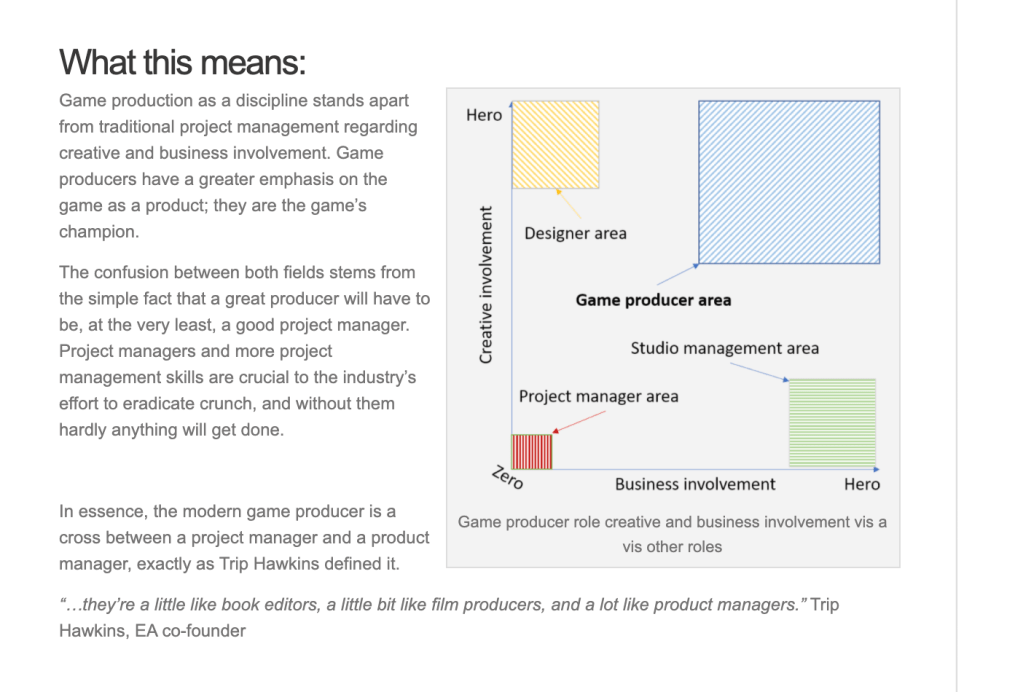
Task: Click the "Studio management area" label
Action: [724, 348]
